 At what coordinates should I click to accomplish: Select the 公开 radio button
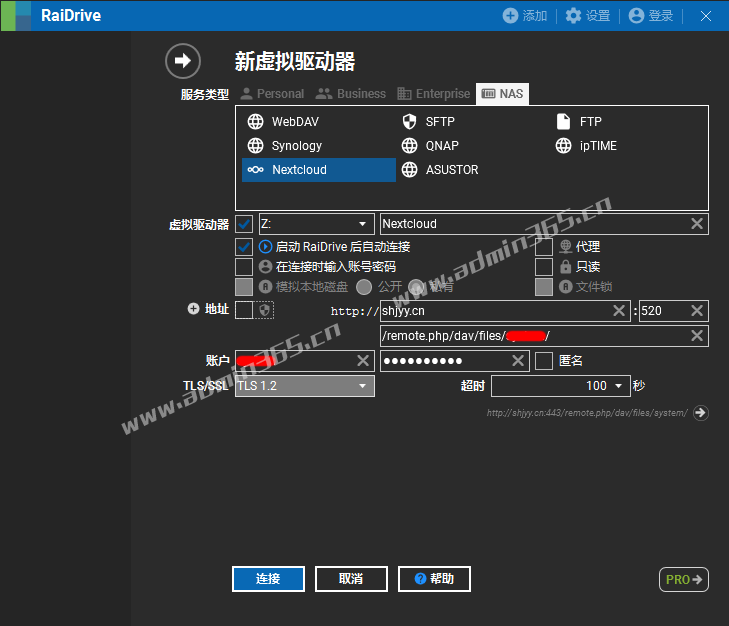[x=364, y=287]
